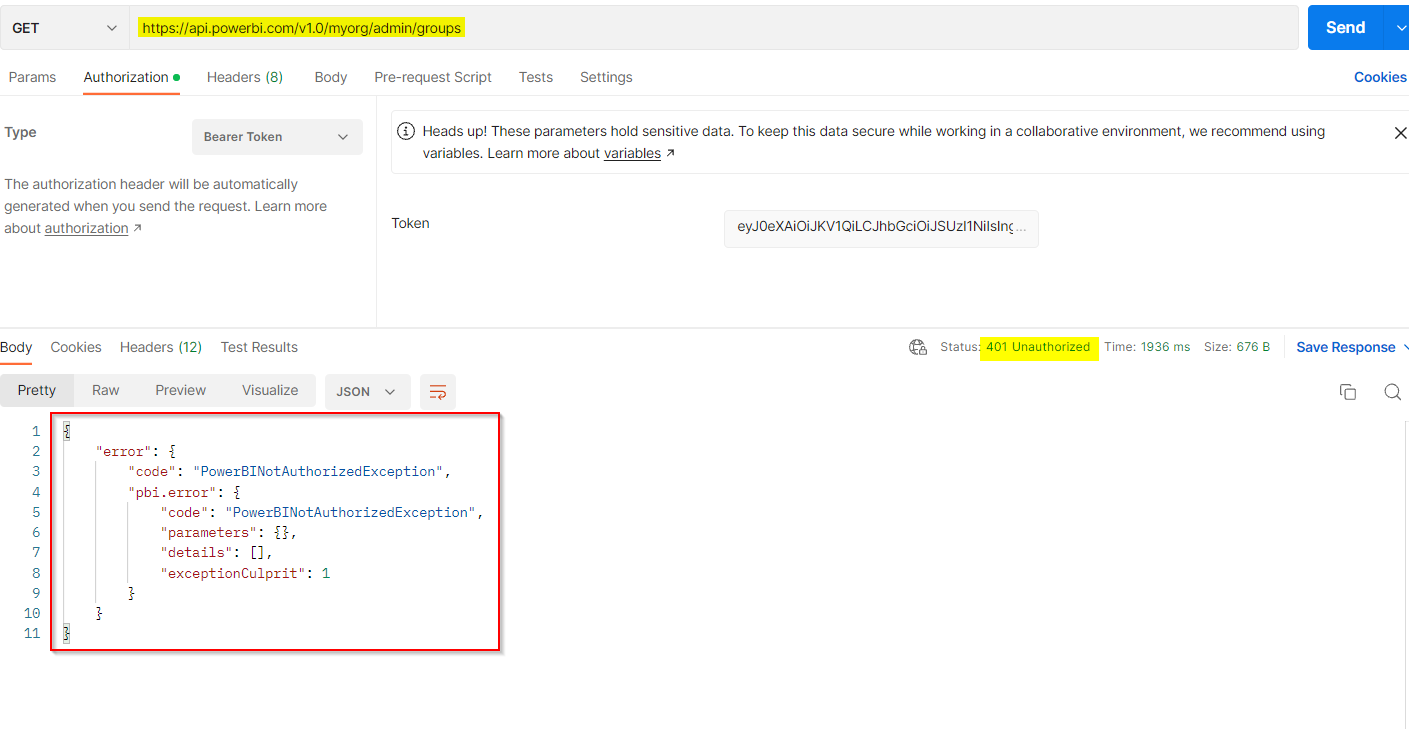This screenshot has height=729, width=1409.
Task: Switch to the Test Results tab
Action: [x=259, y=347]
